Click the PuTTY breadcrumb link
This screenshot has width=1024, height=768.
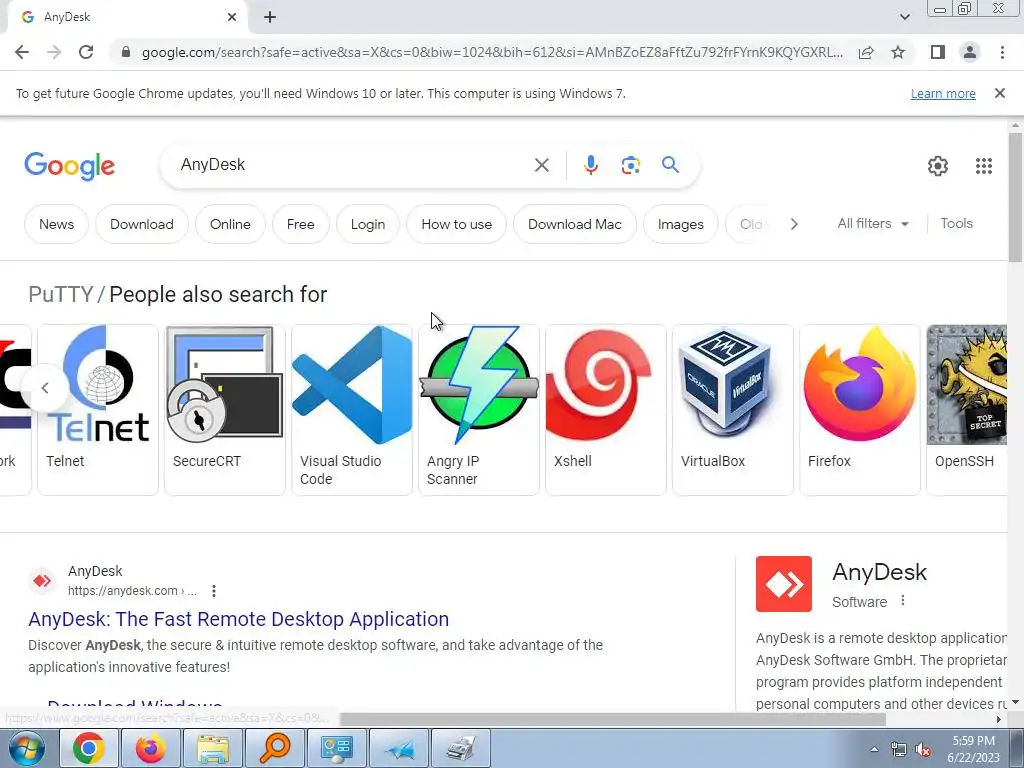61,295
